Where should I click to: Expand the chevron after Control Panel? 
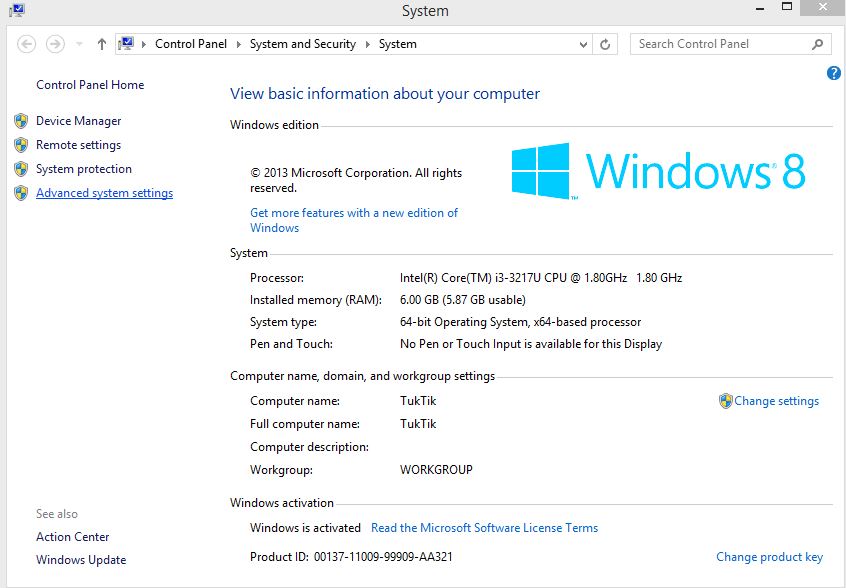pos(238,44)
